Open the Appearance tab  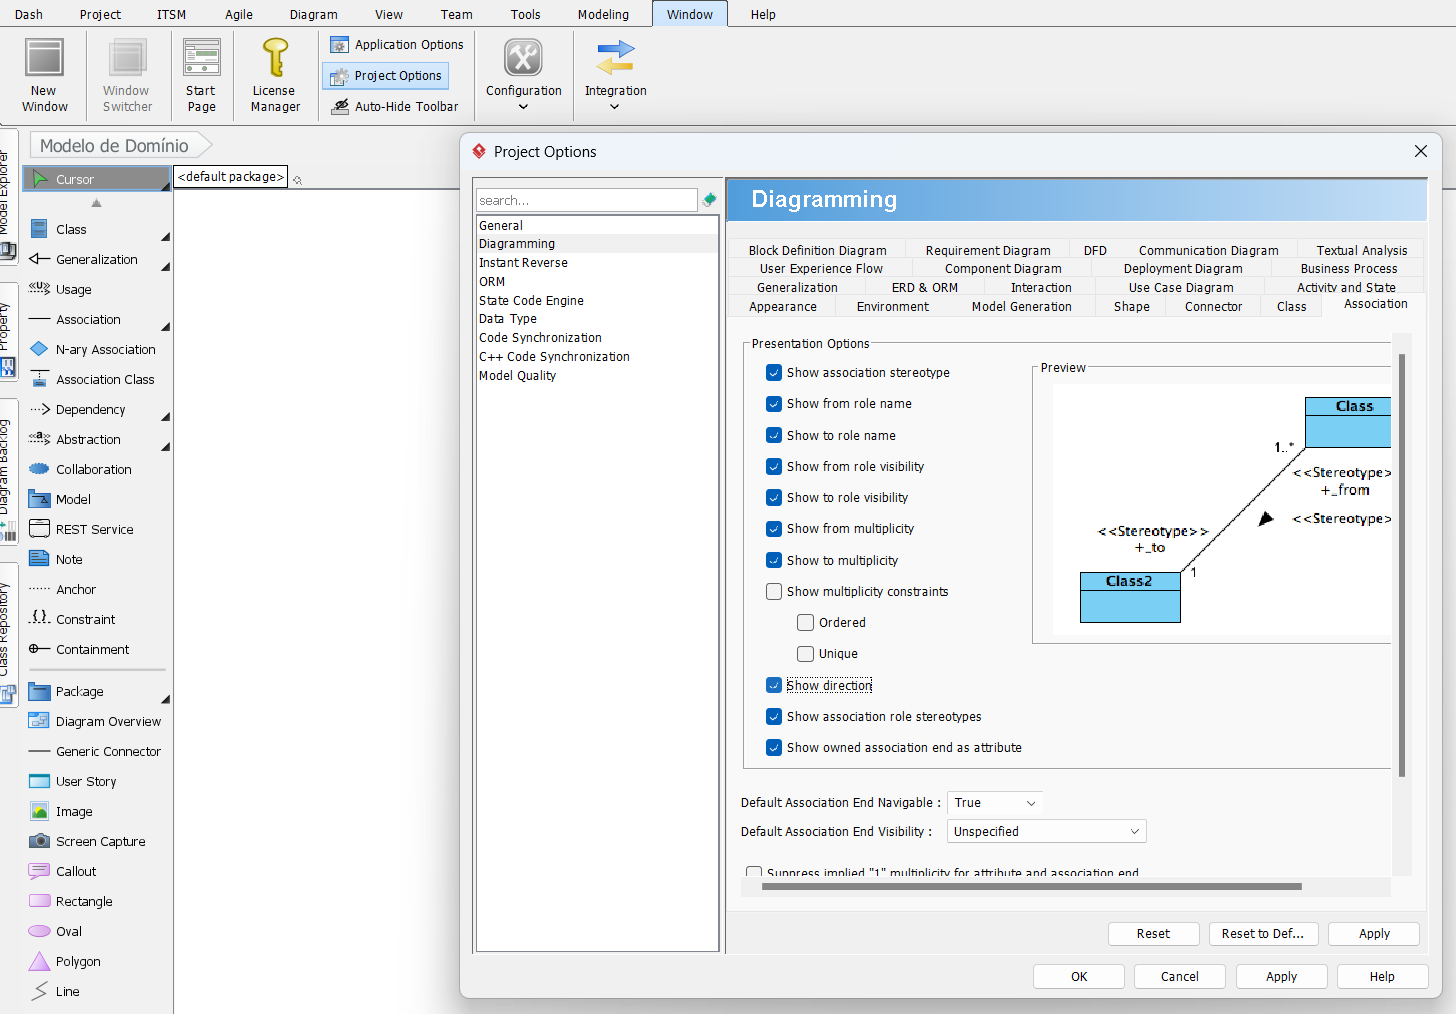pyautogui.click(x=782, y=307)
